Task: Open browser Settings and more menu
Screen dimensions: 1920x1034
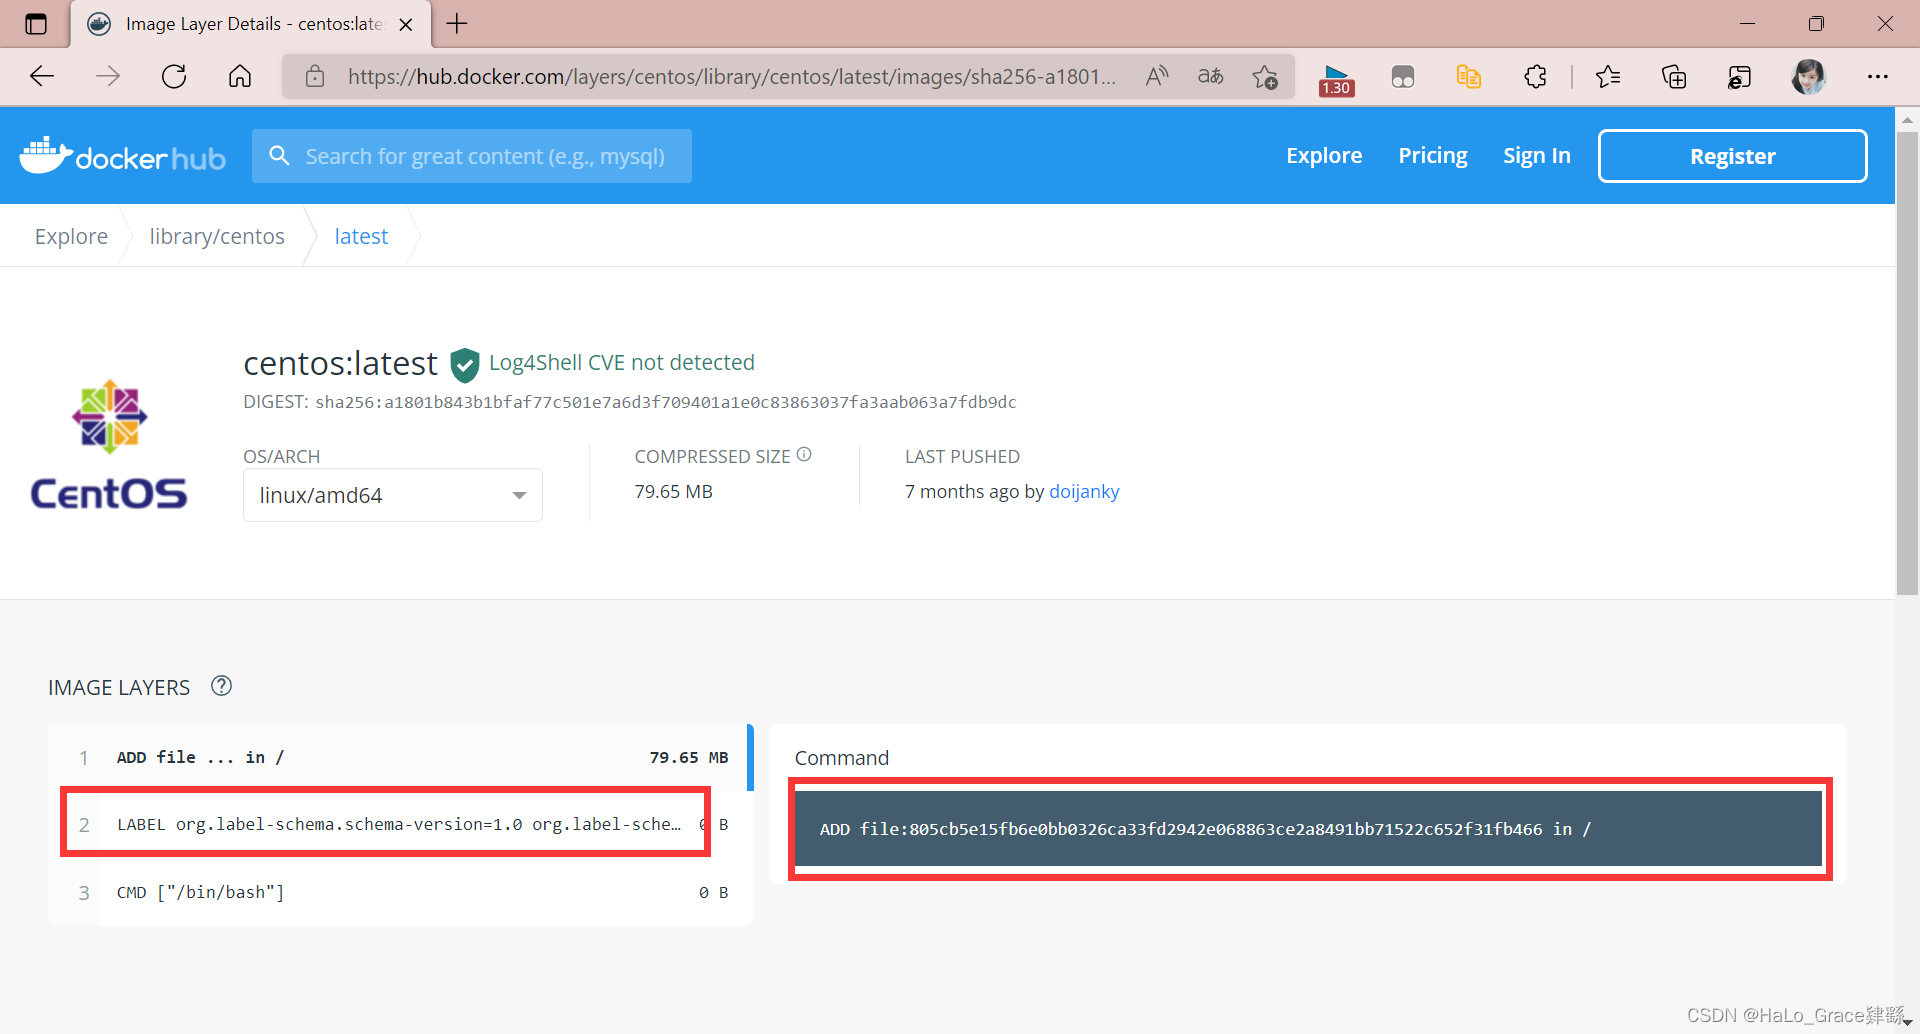Action: tap(1878, 76)
